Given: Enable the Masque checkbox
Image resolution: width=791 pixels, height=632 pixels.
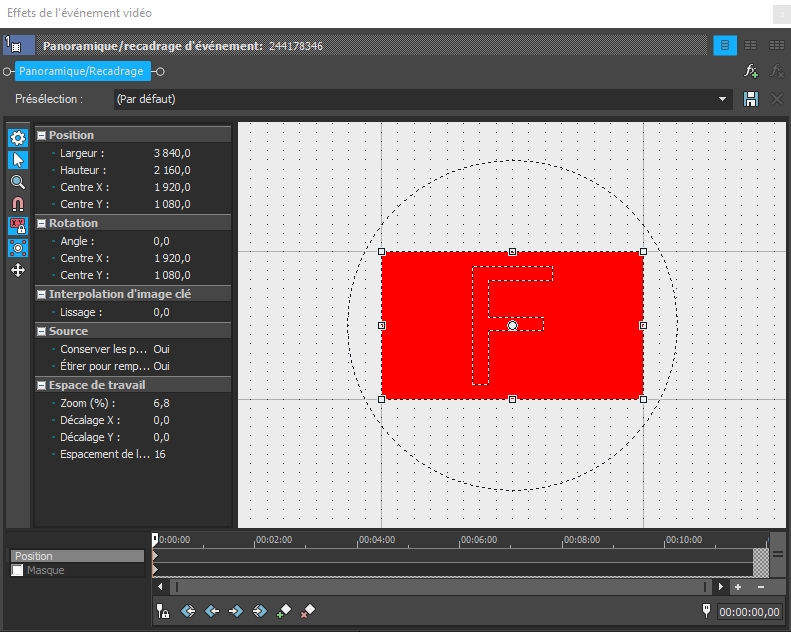Looking at the screenshot, I should pos(17,570).
